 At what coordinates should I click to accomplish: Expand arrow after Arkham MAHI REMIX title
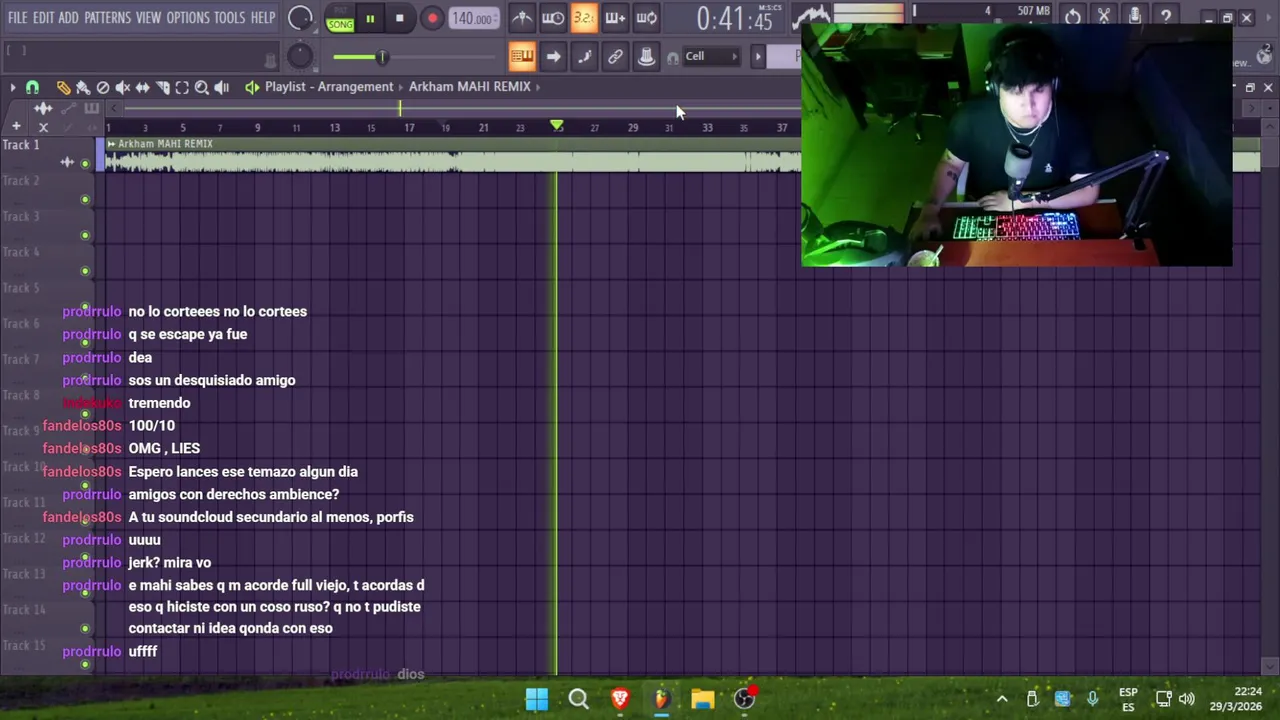[538, 87]
